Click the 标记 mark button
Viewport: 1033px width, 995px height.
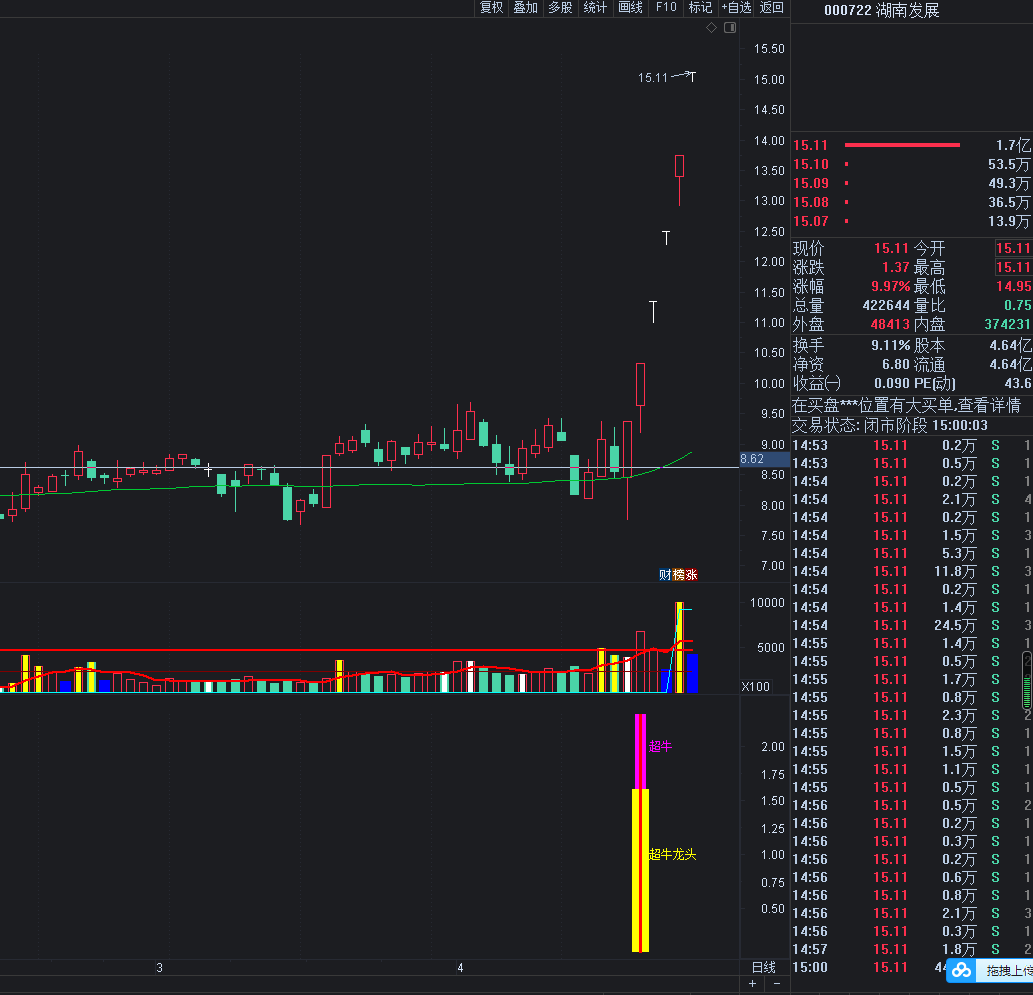pyautogui.click(x=700, y=8)
